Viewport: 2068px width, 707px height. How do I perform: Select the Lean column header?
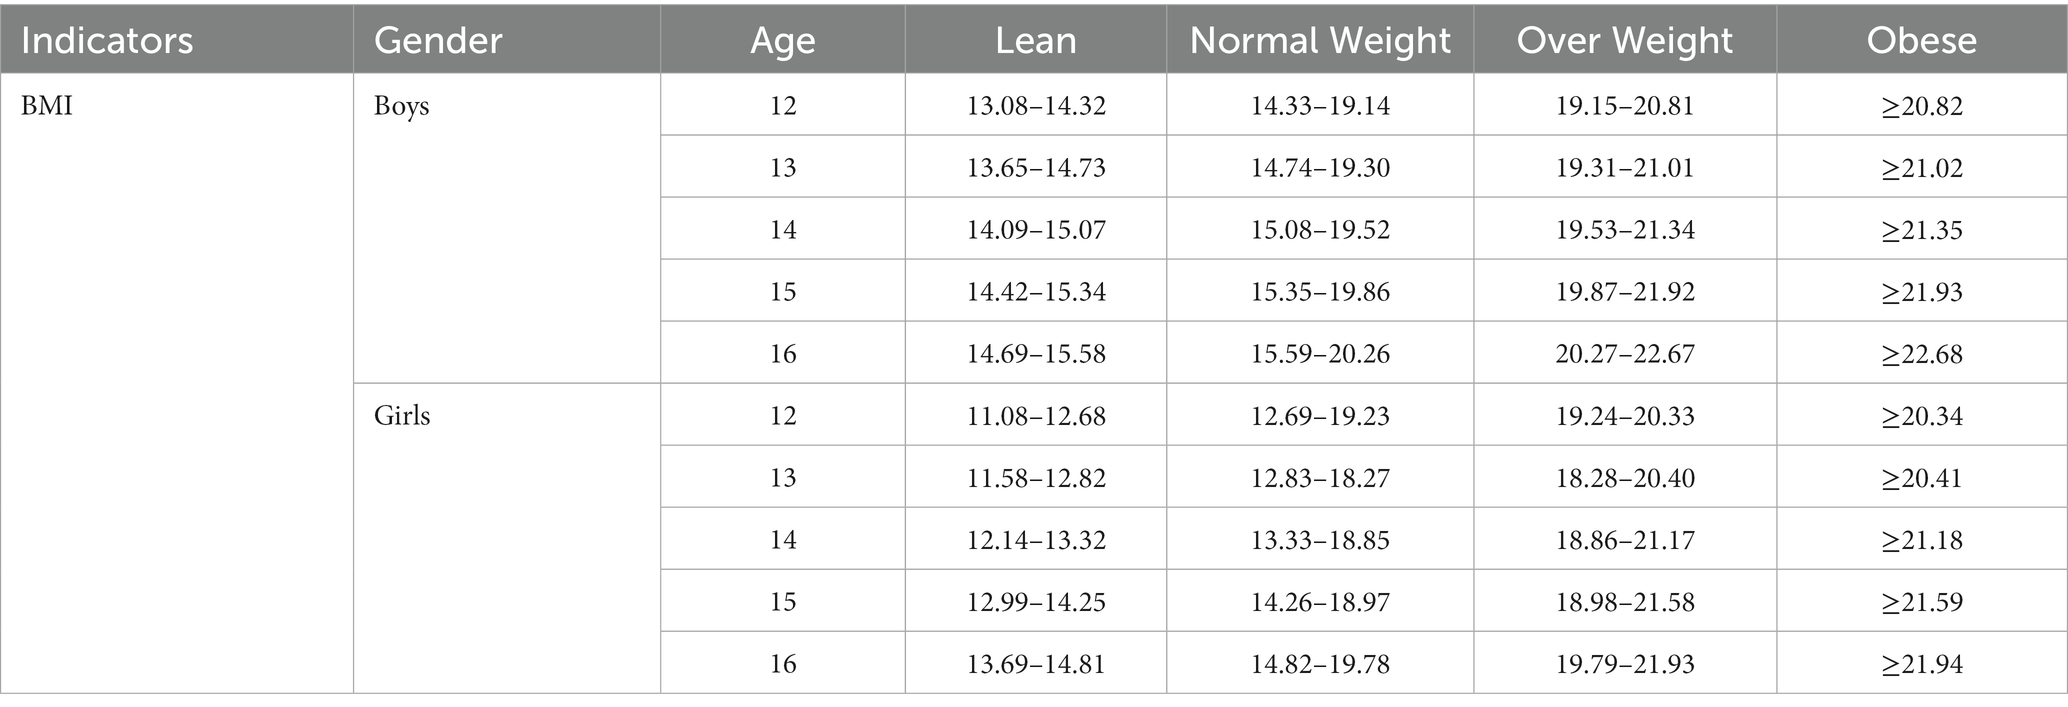click(1036, 40)
